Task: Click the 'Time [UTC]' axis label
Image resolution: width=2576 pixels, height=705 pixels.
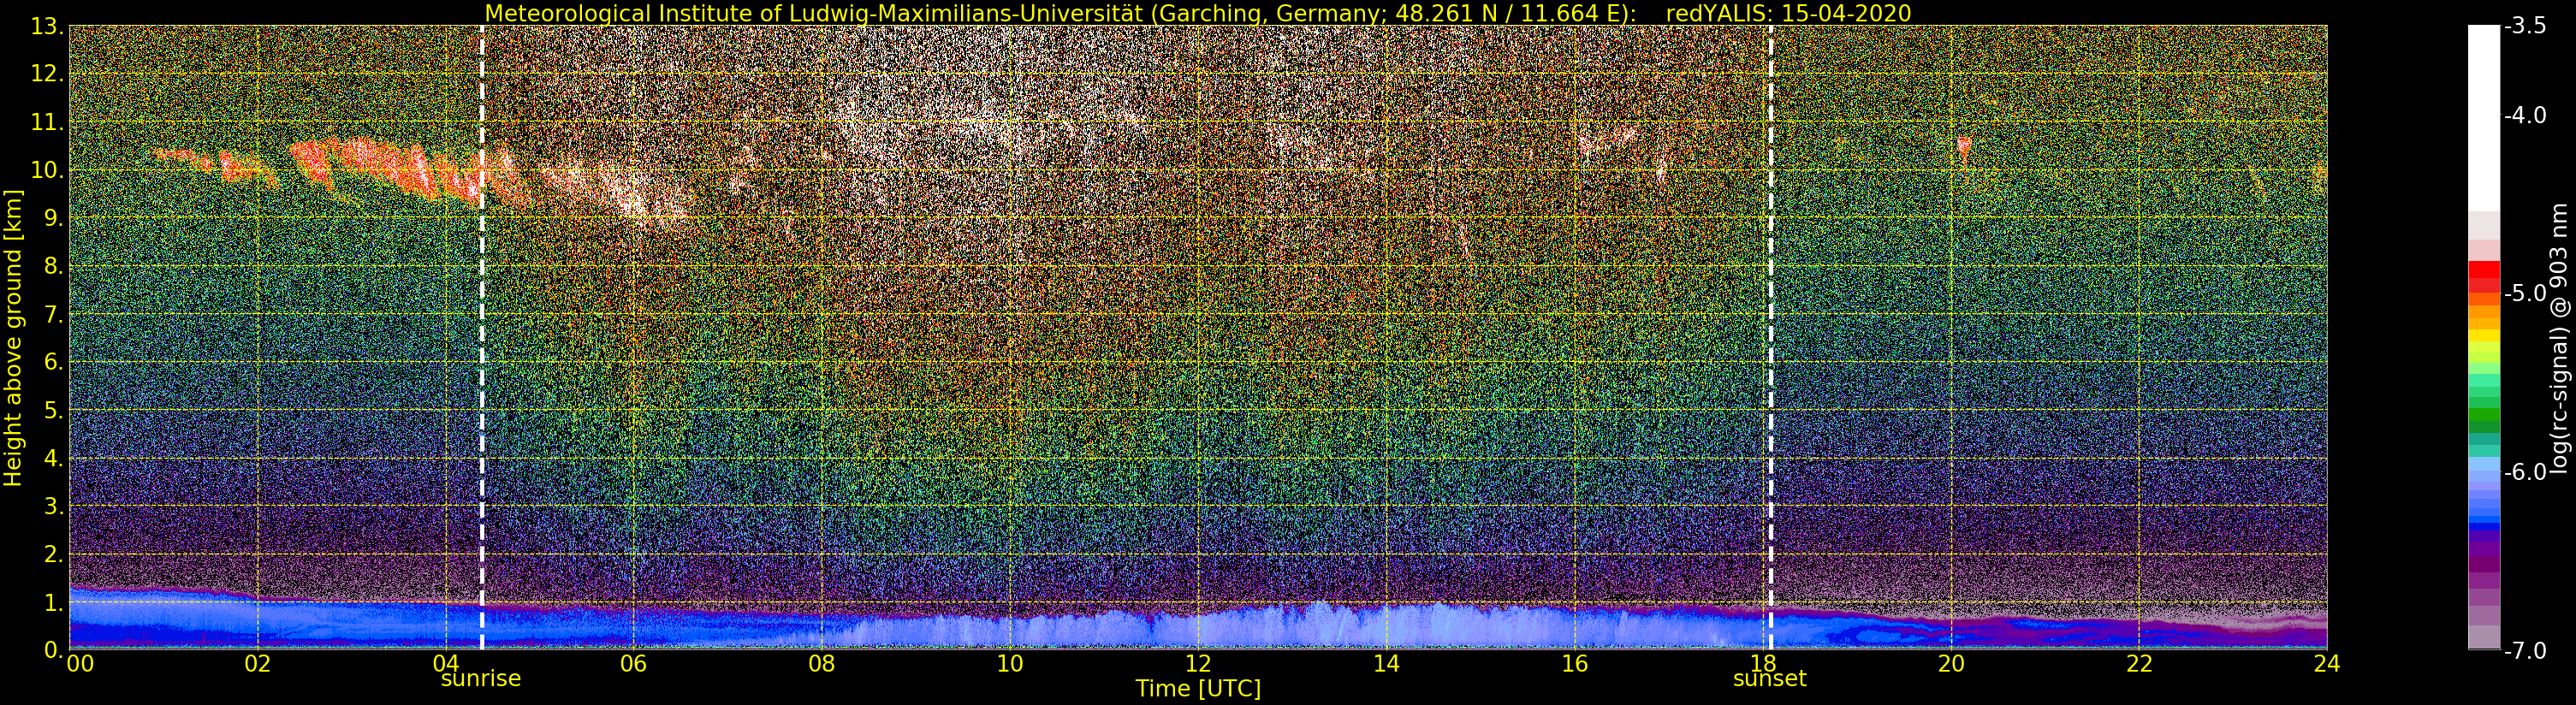Action: [1198, 689]
